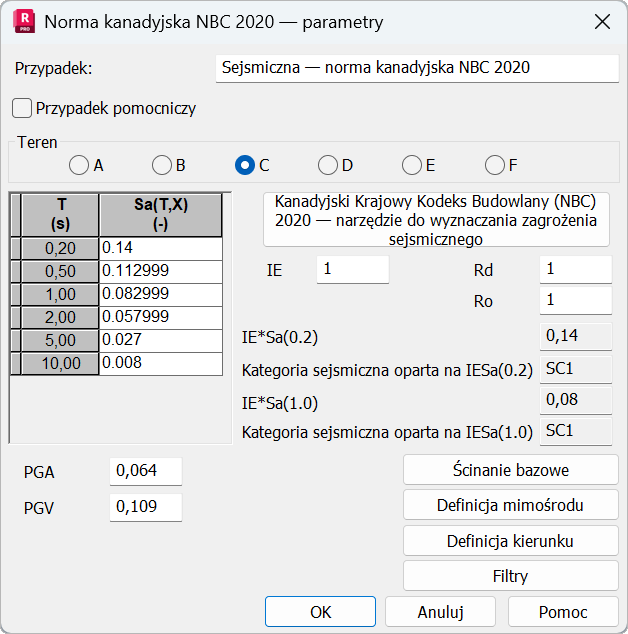Click the IE value field

tap(353, 269)
